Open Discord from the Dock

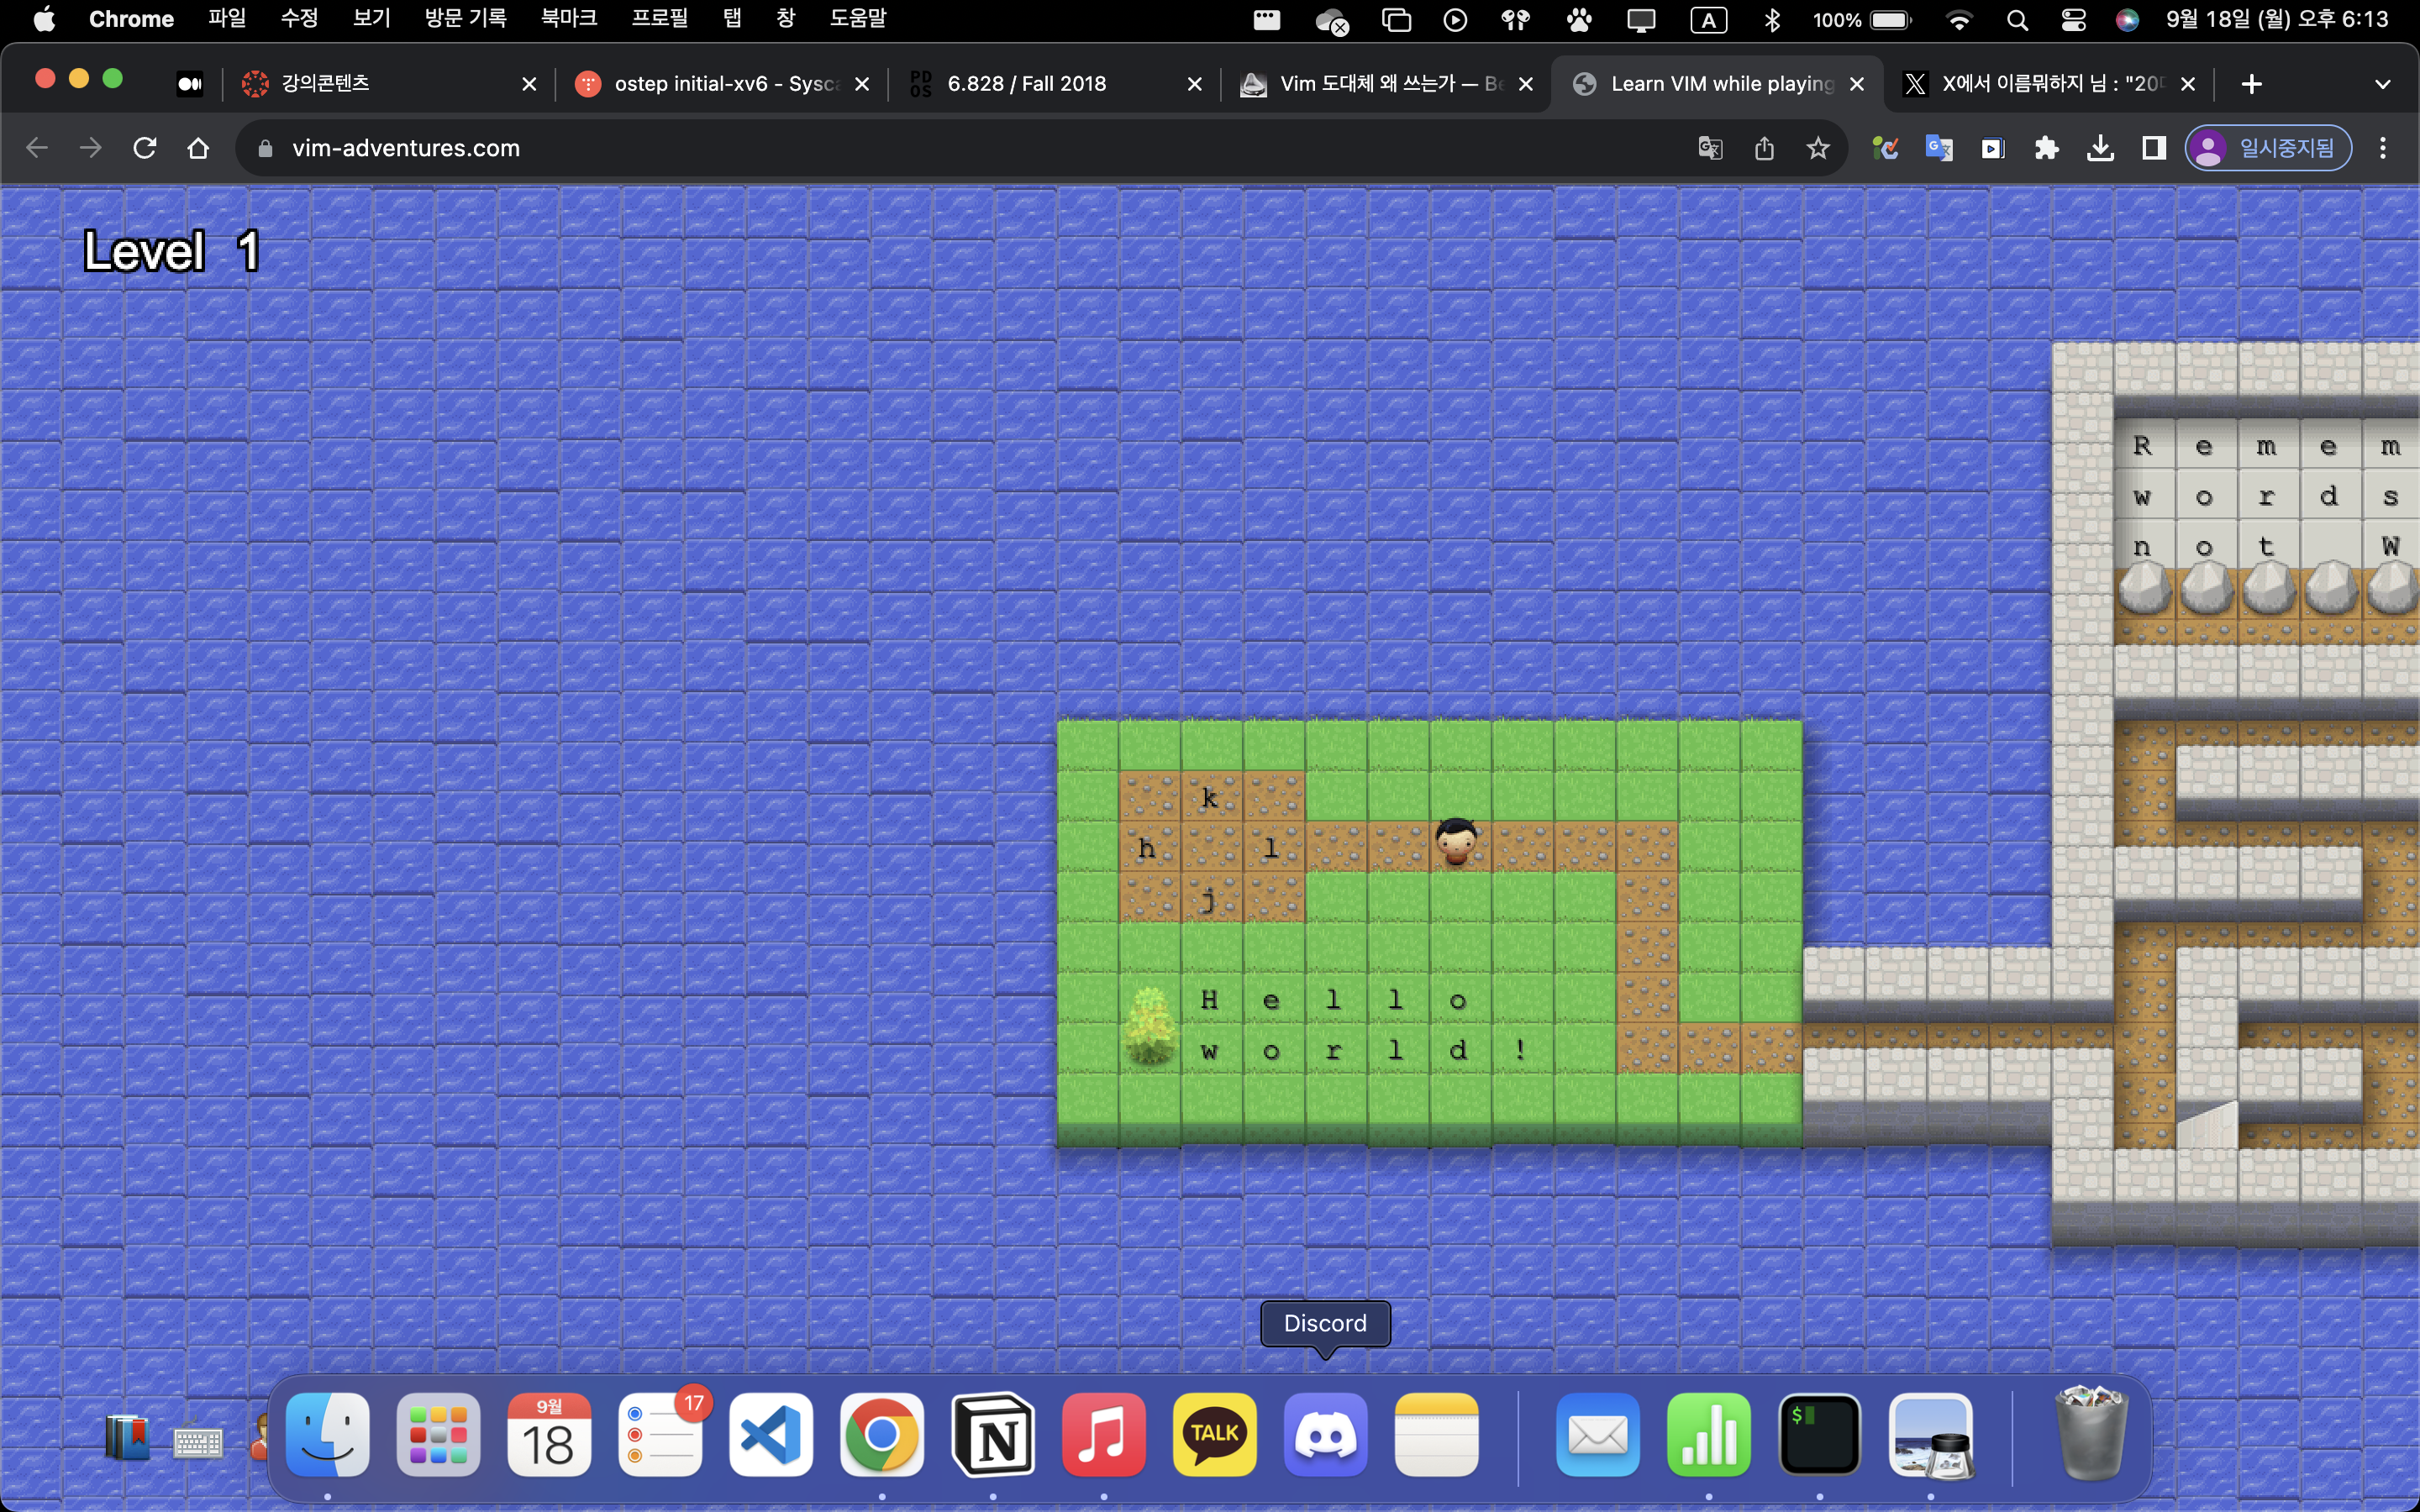click(x=1326, y=1434)
